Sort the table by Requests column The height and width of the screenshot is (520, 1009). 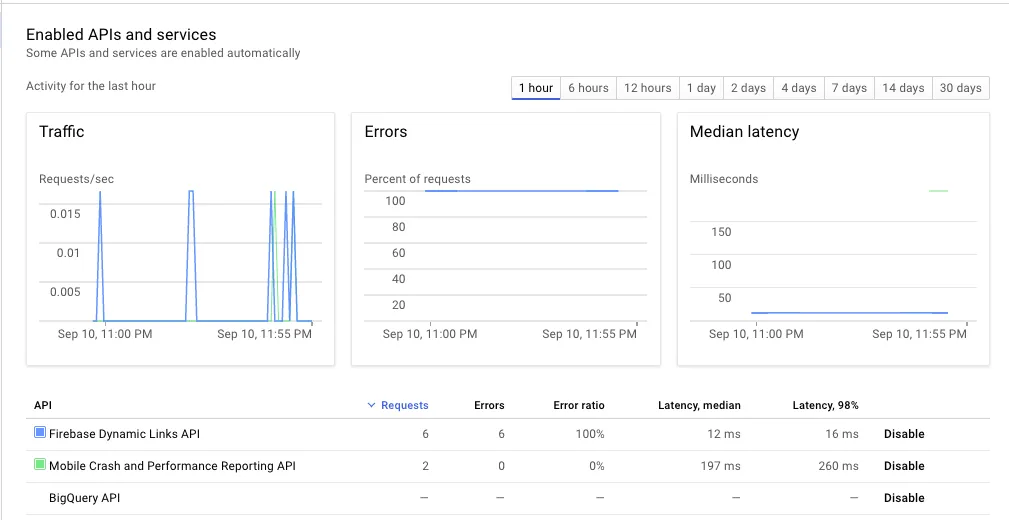point(405,405)
